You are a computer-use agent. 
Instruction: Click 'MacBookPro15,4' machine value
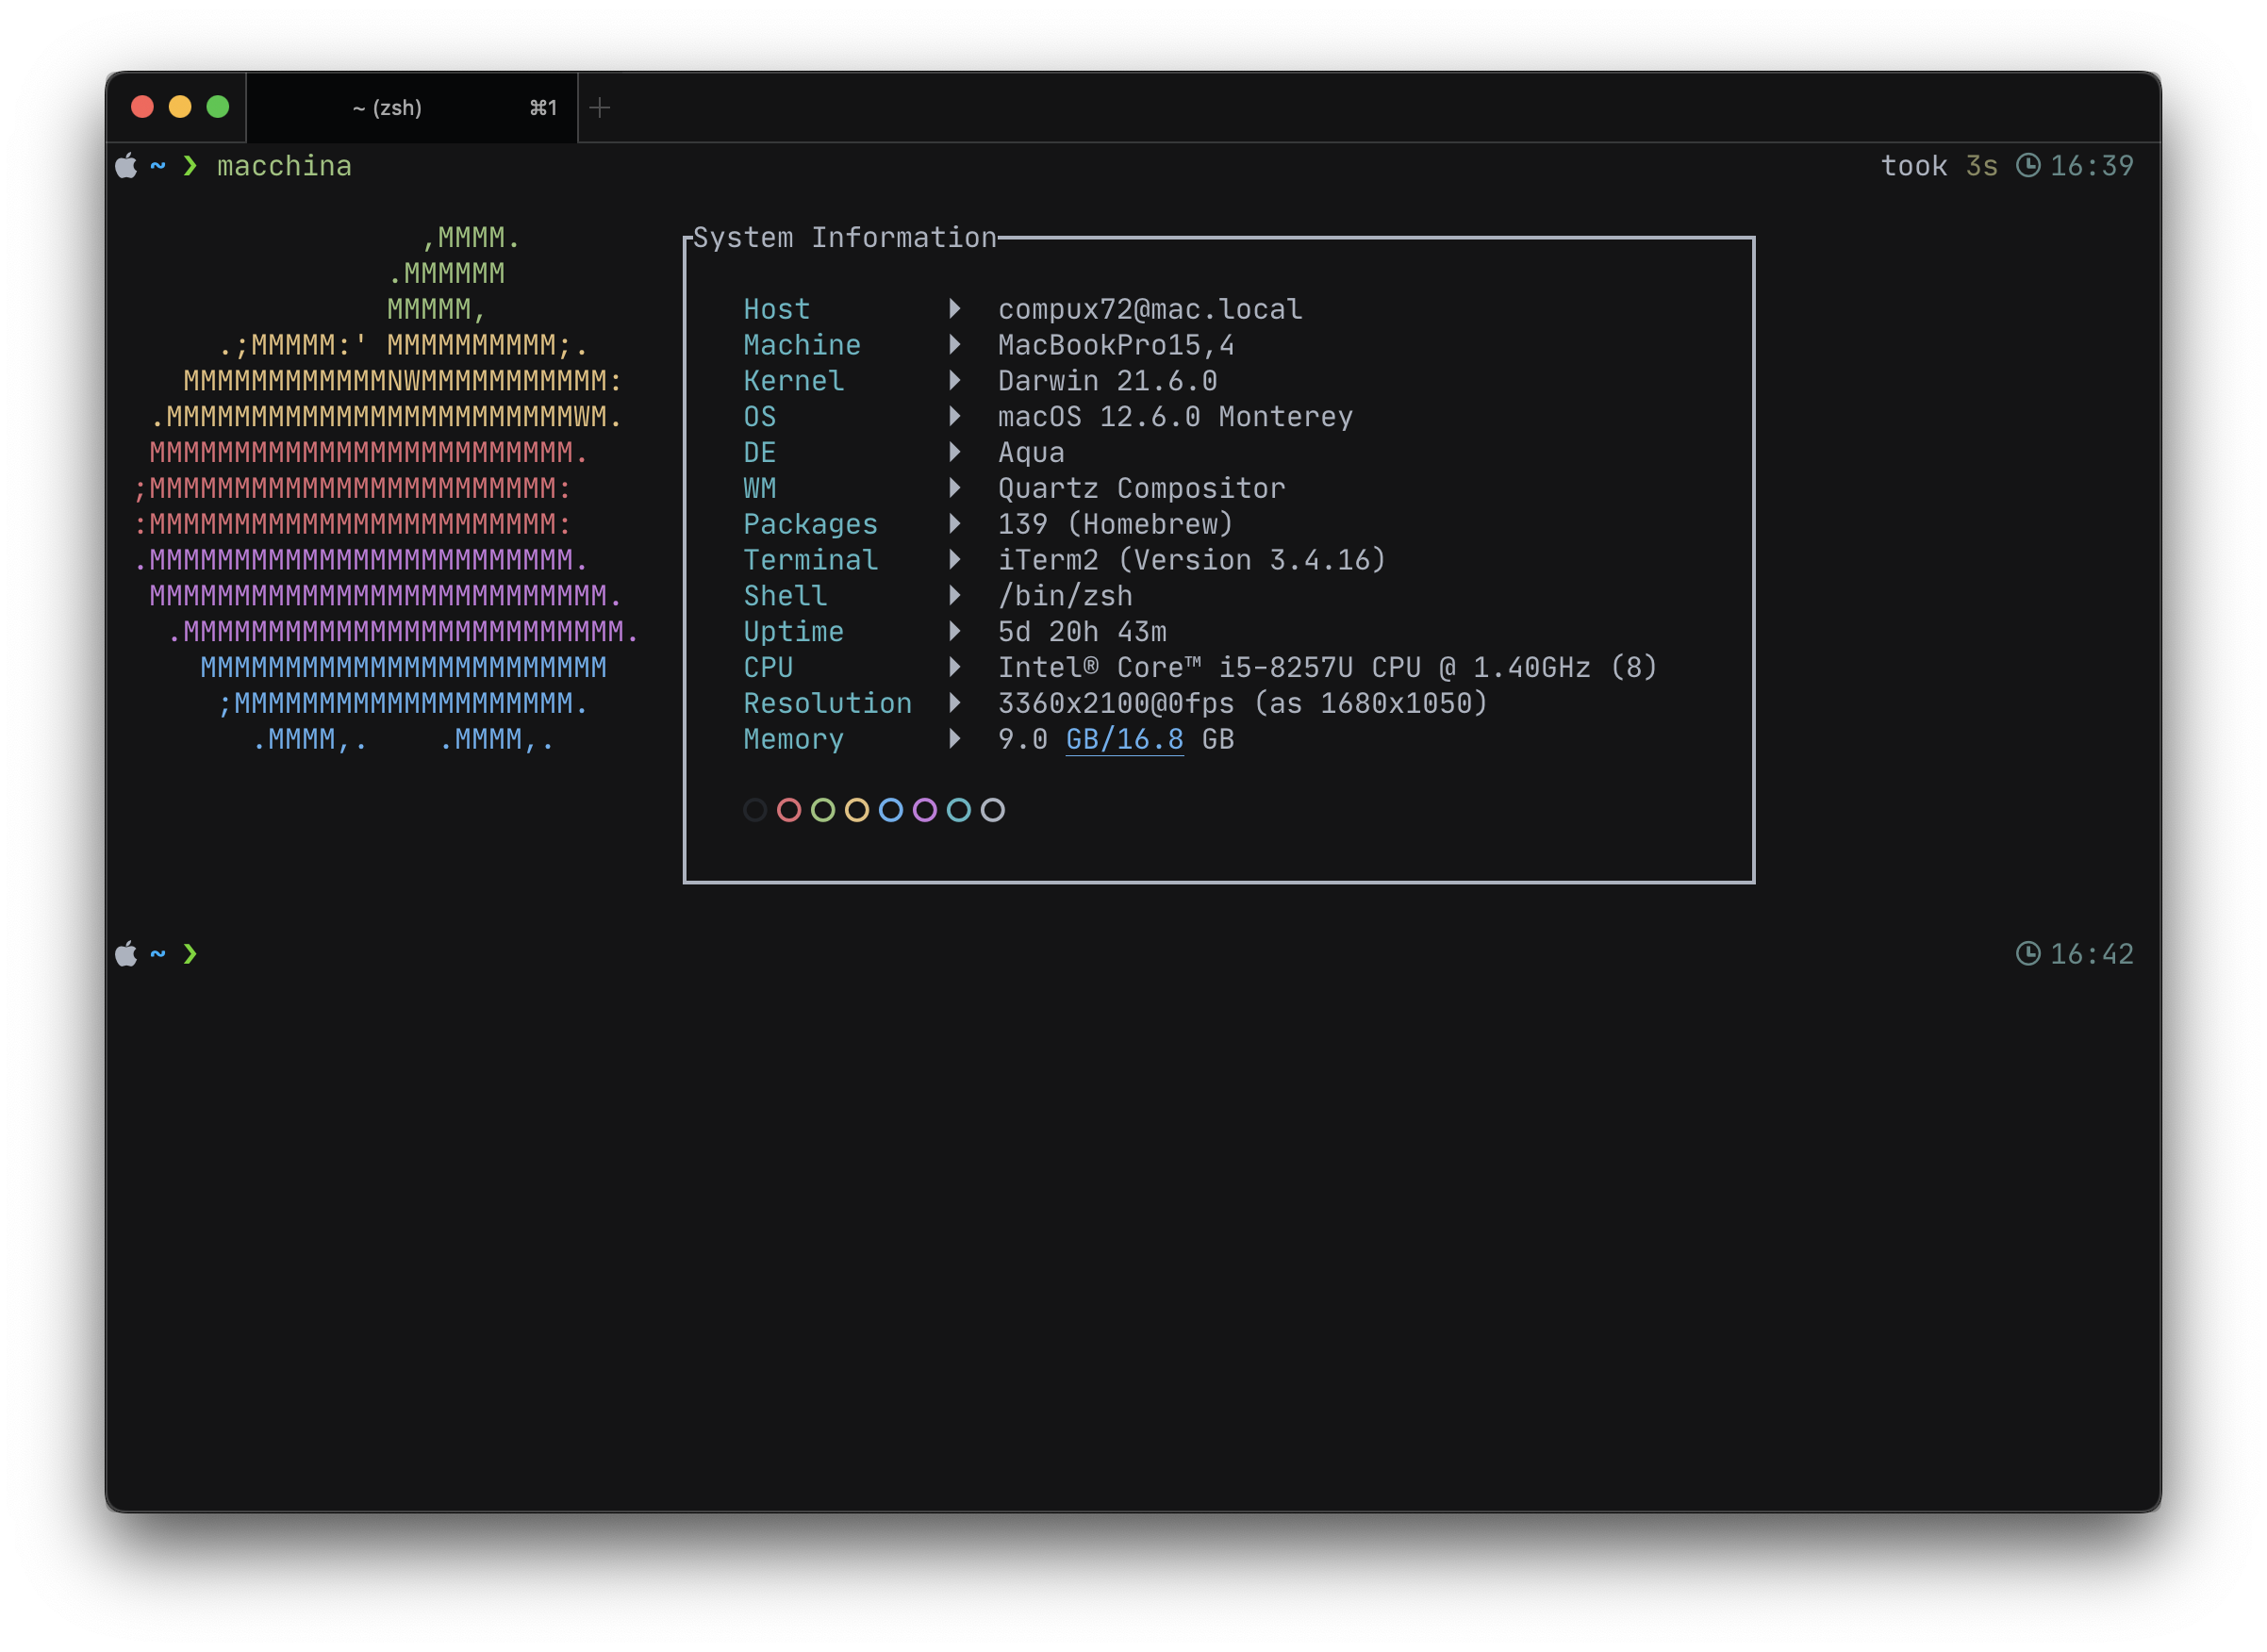[x=1117, y=346]
